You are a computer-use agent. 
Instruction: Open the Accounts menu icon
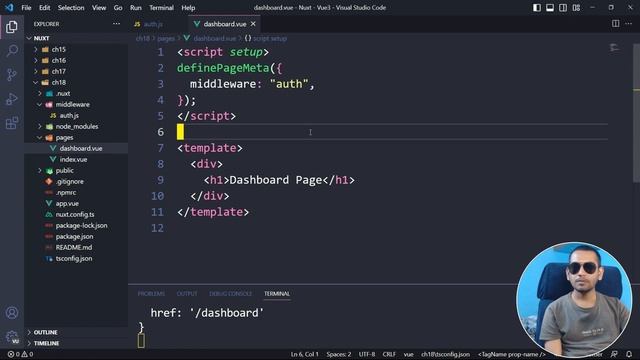(x=12, y=313)
